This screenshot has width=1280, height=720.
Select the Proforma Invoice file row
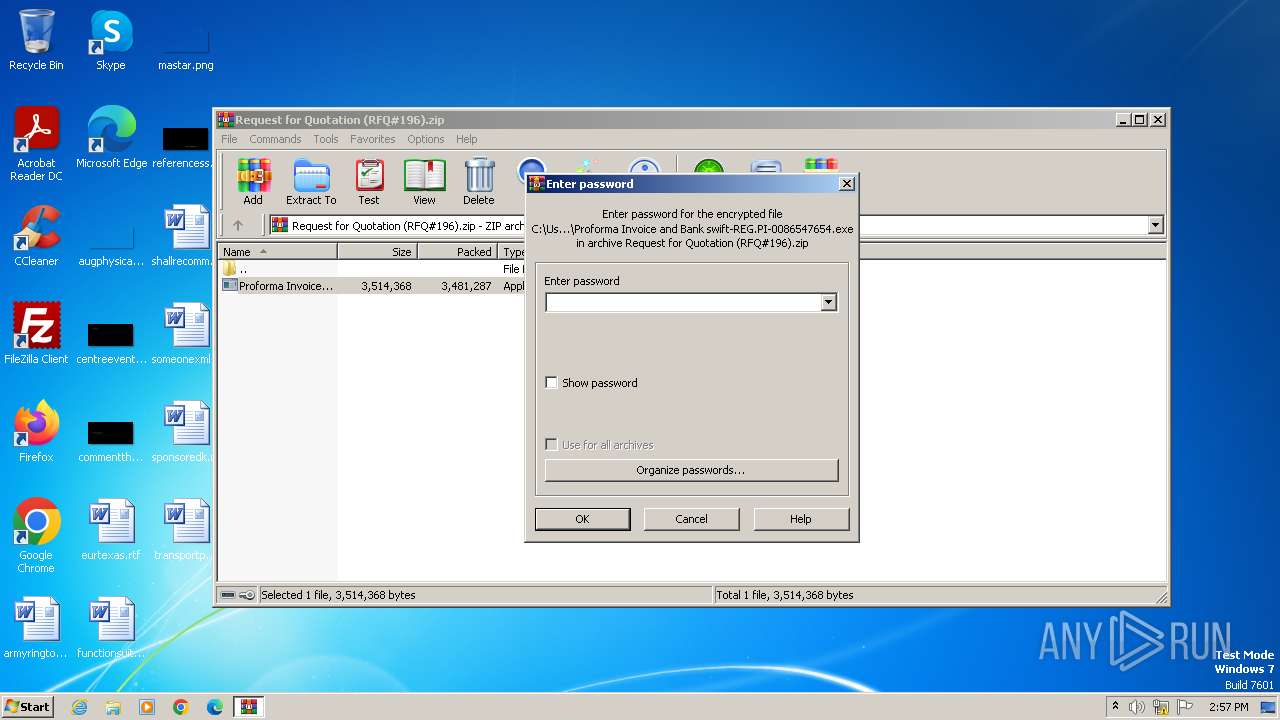[370, 286]
